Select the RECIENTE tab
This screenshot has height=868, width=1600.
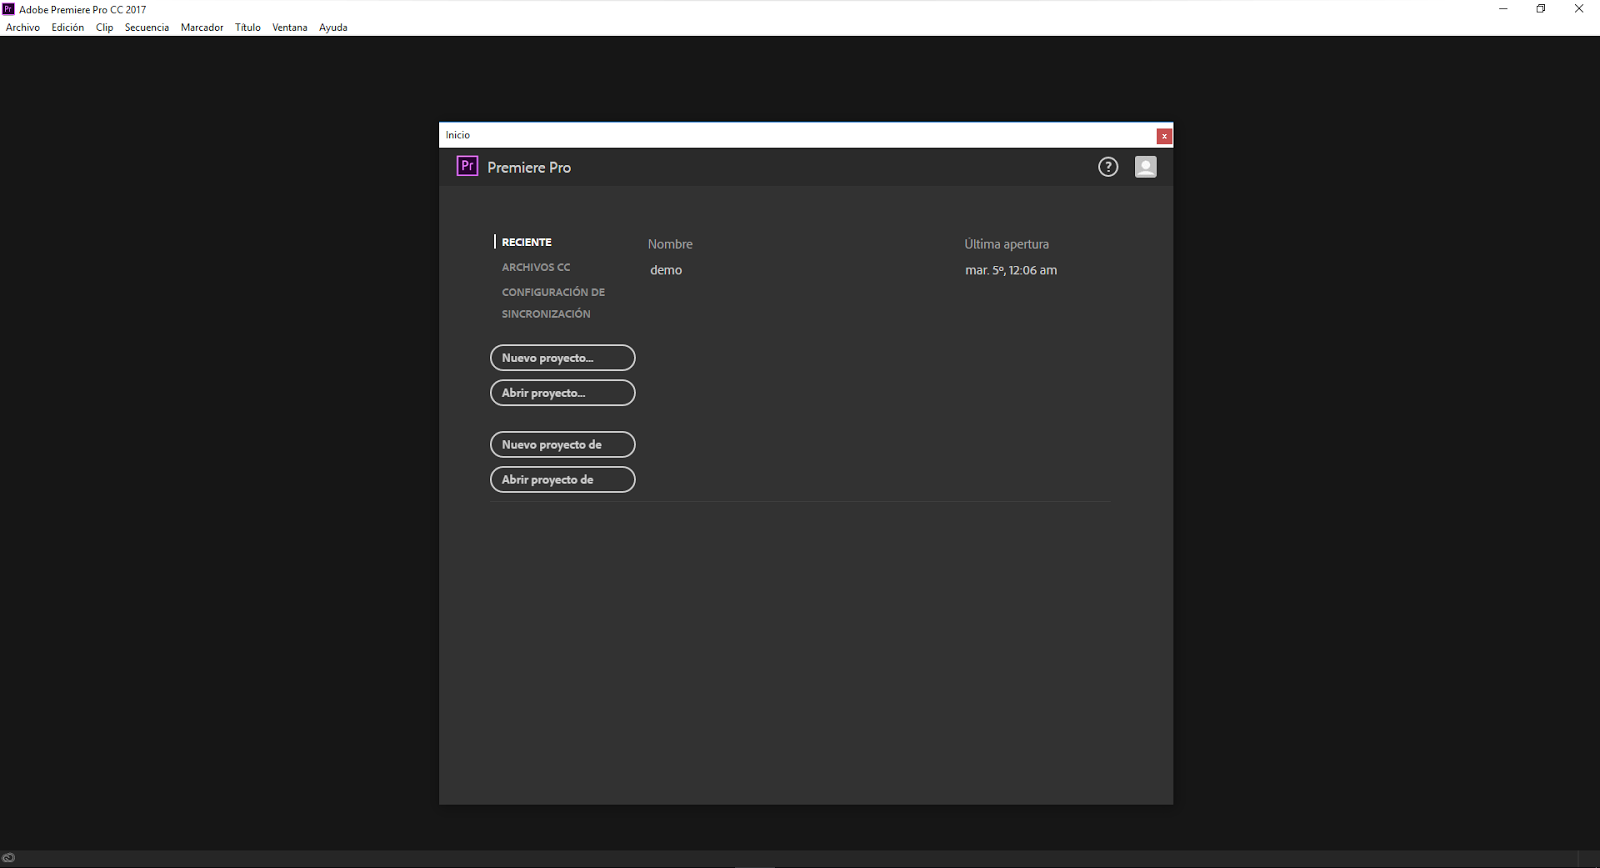tap(527, 242)
